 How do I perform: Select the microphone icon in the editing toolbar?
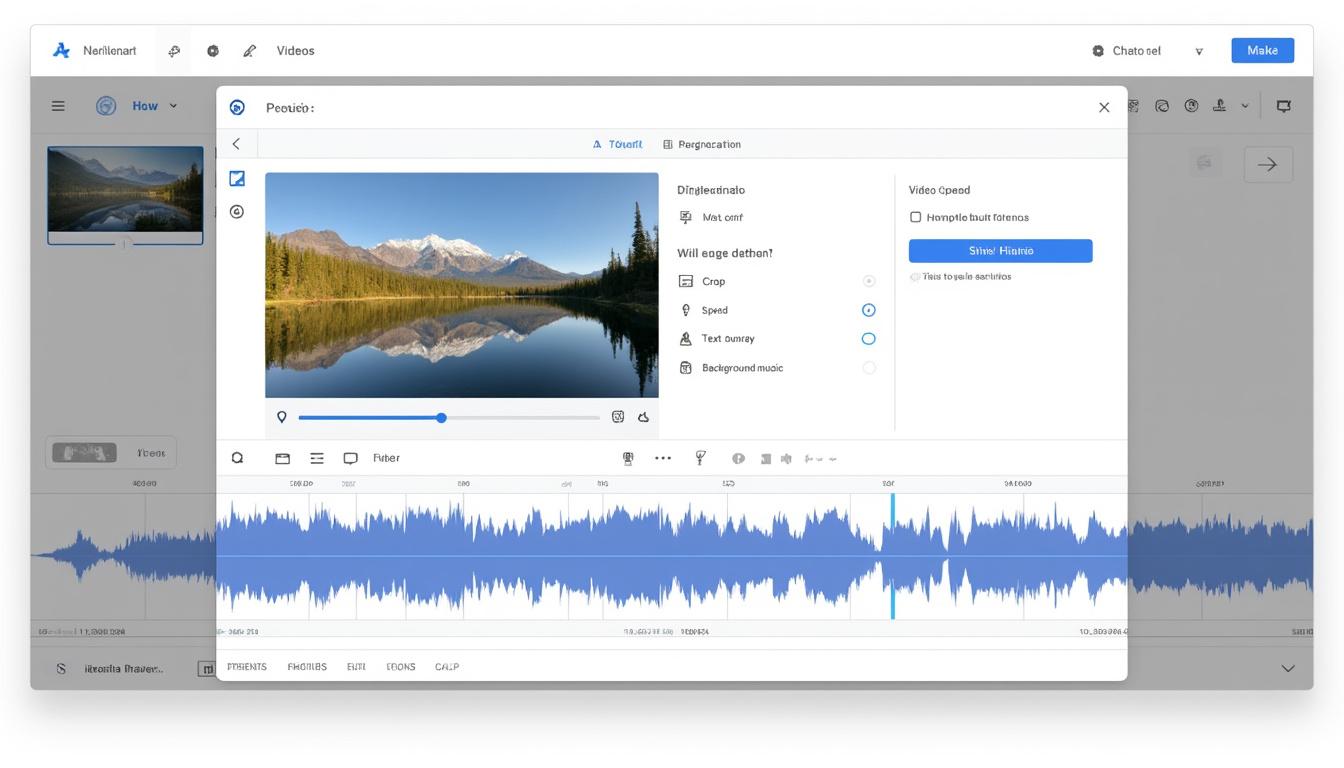click(627, 457)
